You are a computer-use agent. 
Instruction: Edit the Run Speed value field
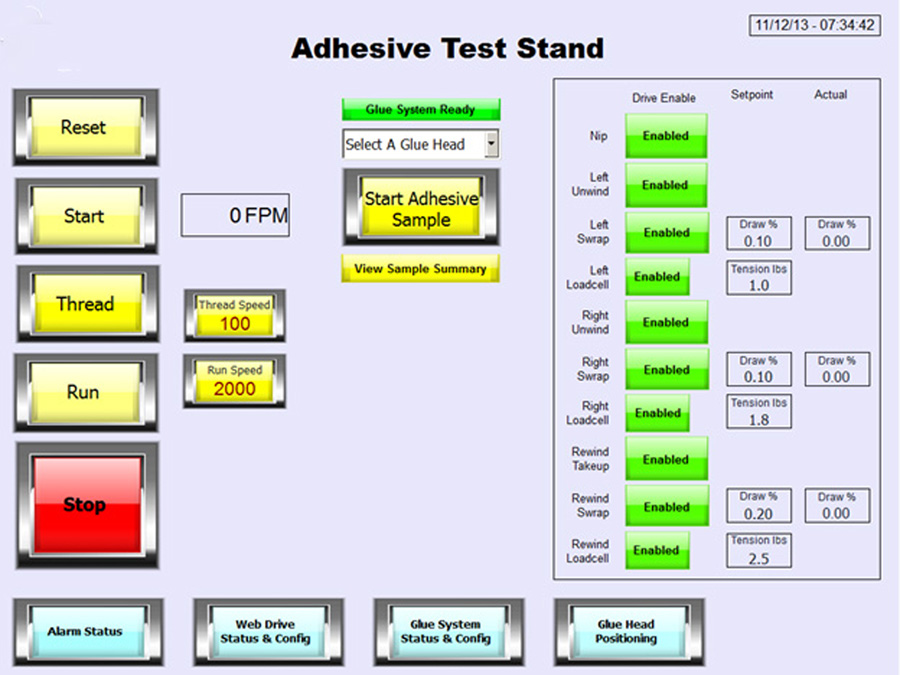[235, 389]
